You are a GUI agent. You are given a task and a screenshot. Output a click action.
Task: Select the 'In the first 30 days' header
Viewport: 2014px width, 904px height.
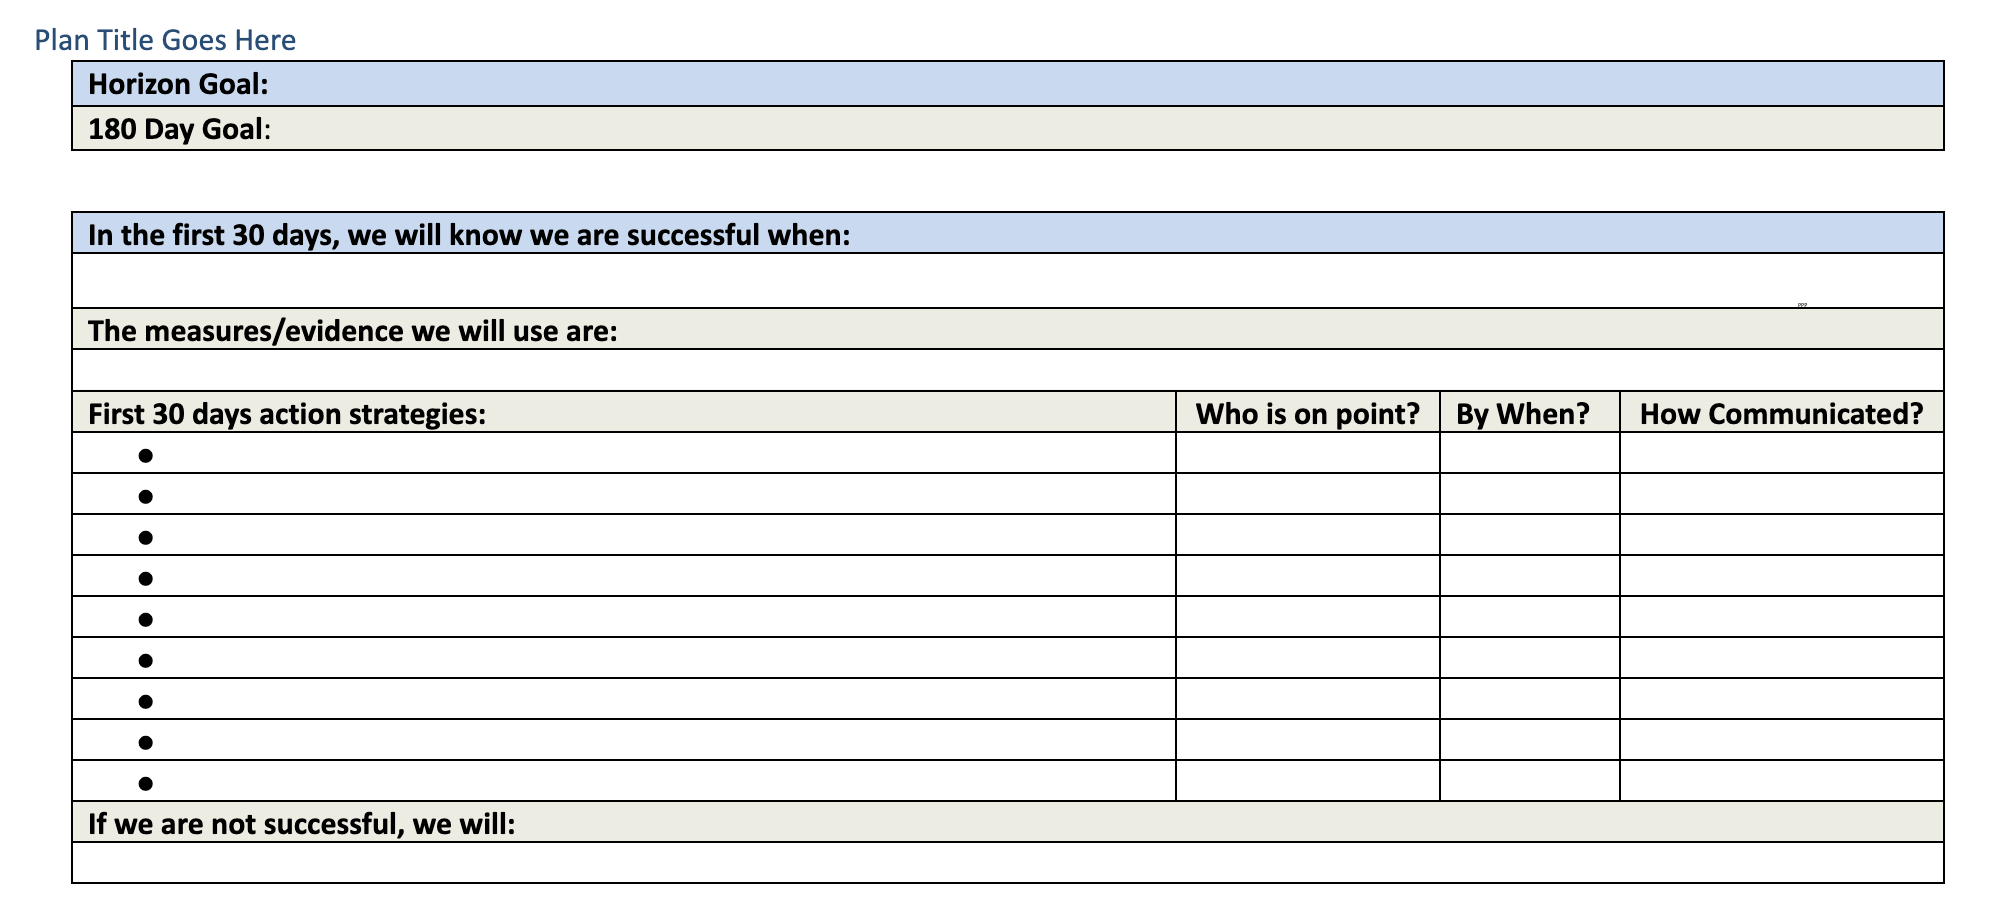469,235
